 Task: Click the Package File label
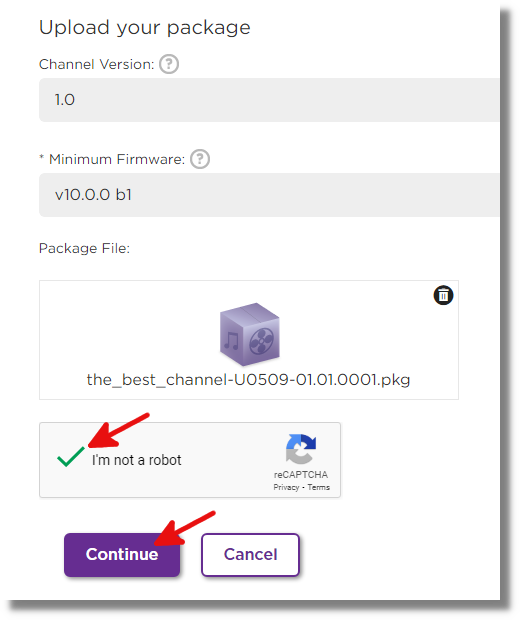coord(84,248)
